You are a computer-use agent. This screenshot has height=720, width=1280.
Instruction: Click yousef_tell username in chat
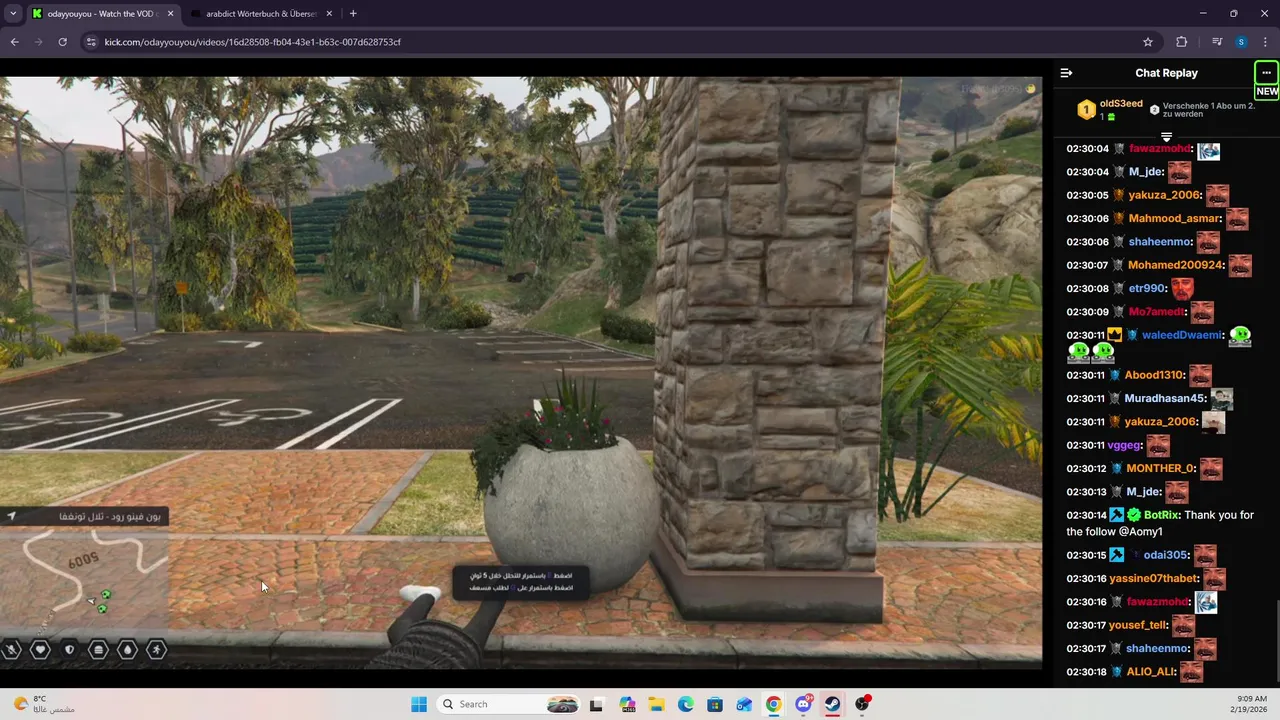point(1138,625)
